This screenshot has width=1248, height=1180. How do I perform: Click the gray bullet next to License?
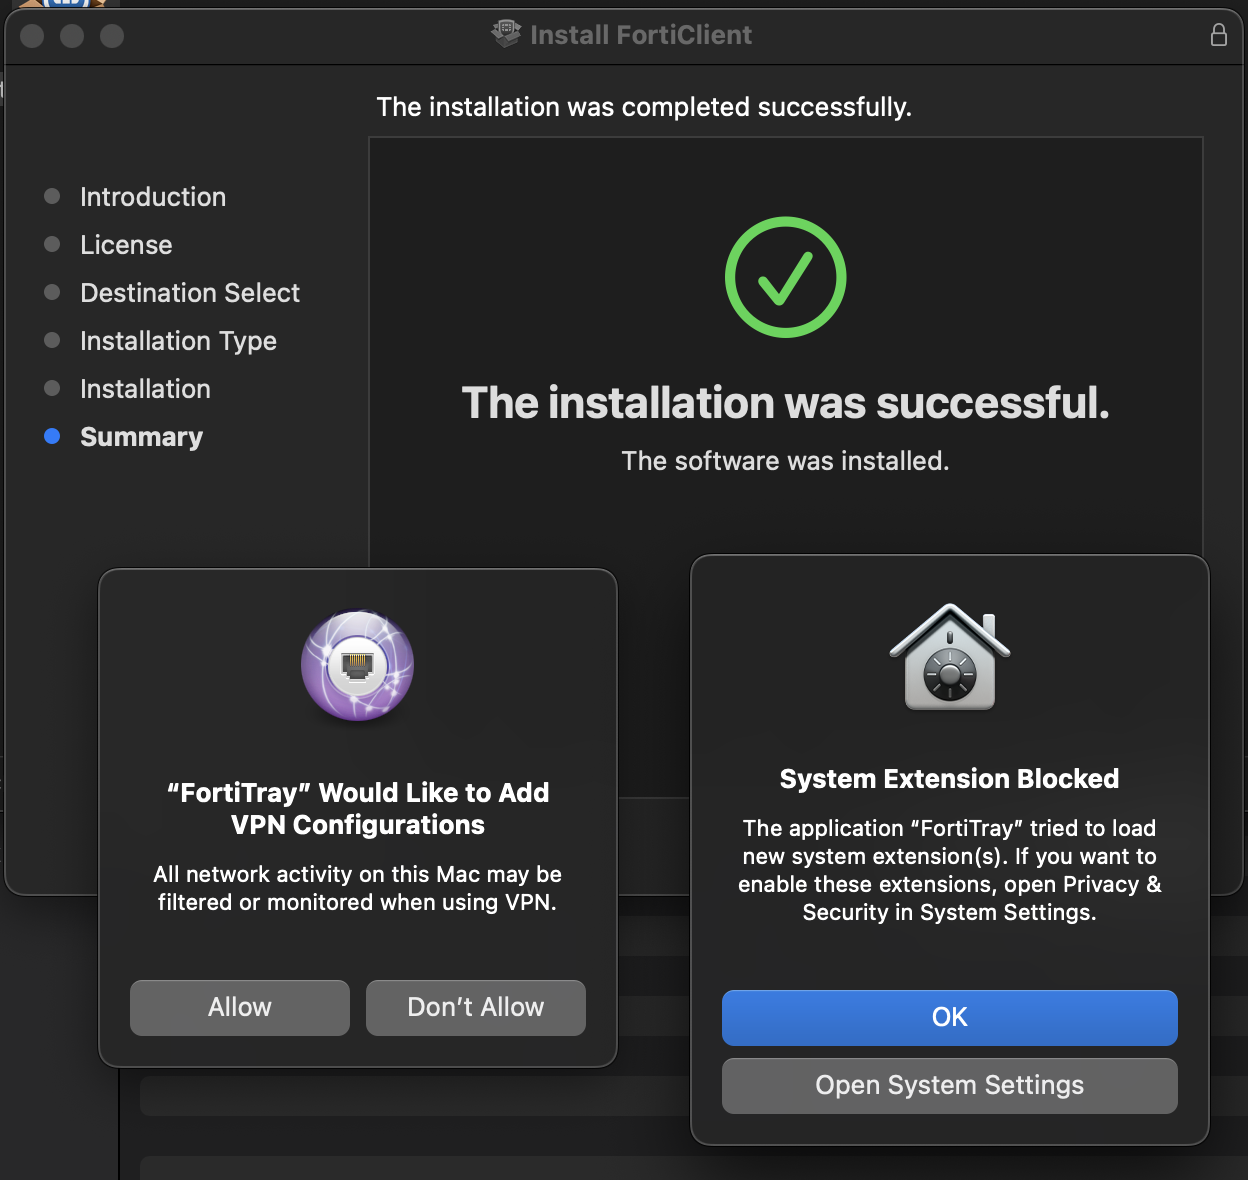coord(53,244)
